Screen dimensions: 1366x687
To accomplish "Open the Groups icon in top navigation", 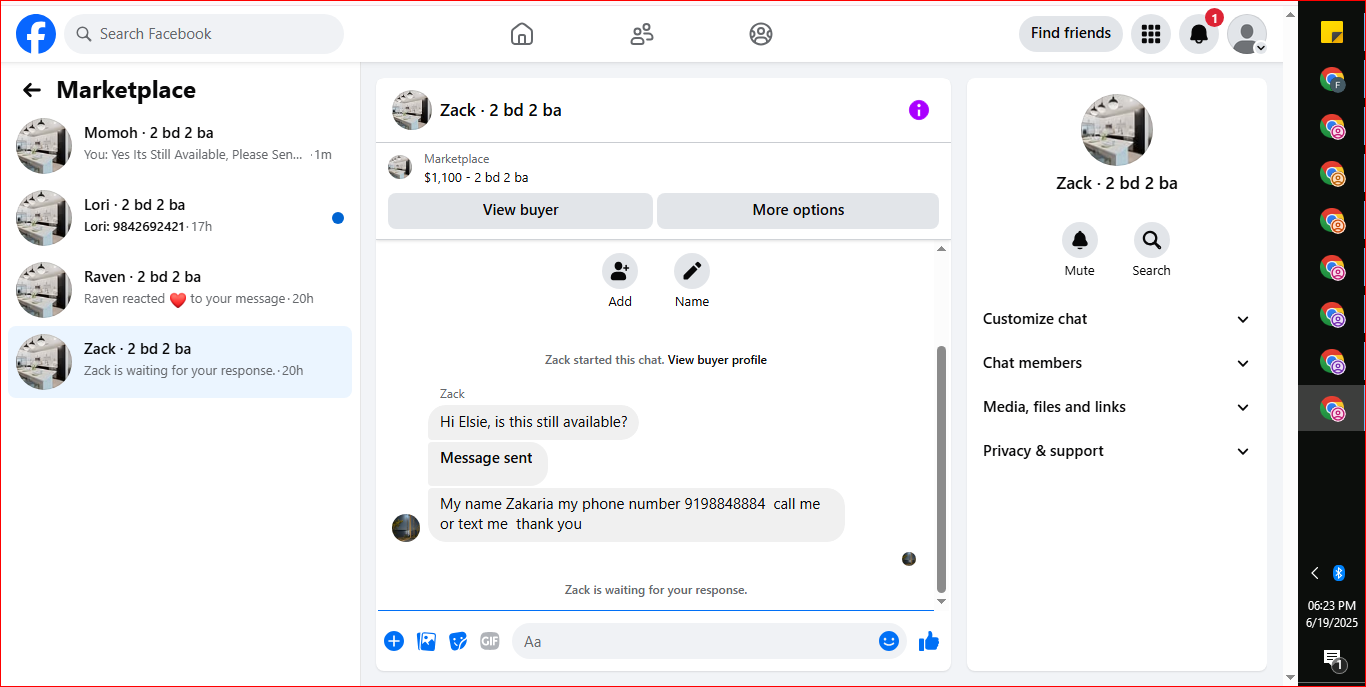I will tap(761, 34).
